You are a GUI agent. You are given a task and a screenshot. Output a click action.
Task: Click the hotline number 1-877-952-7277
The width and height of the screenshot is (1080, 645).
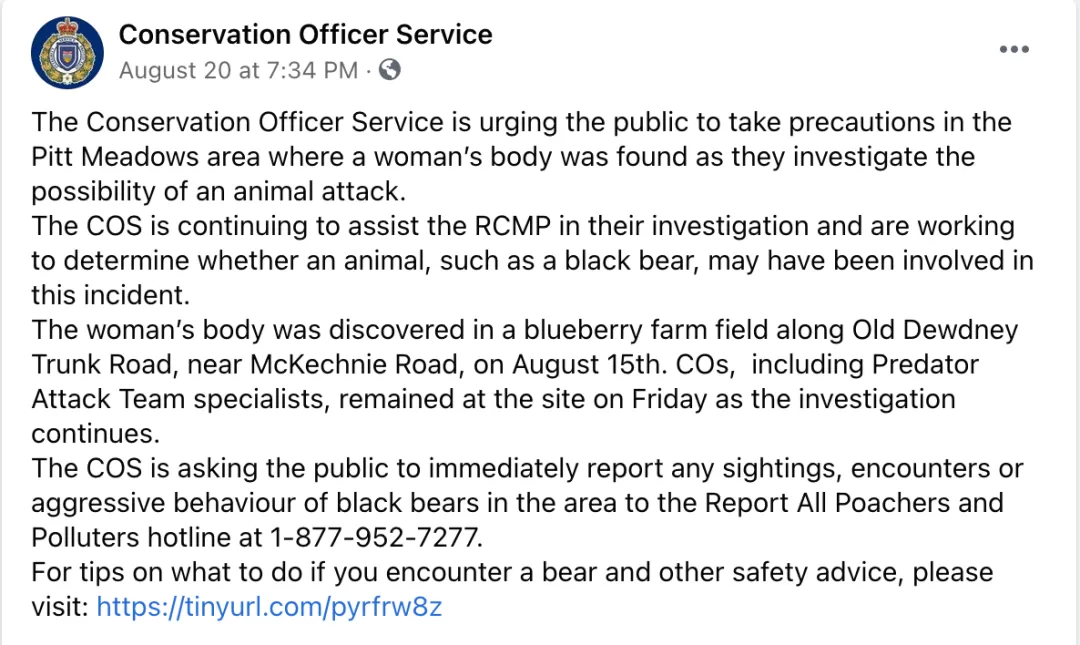point(375,537)
